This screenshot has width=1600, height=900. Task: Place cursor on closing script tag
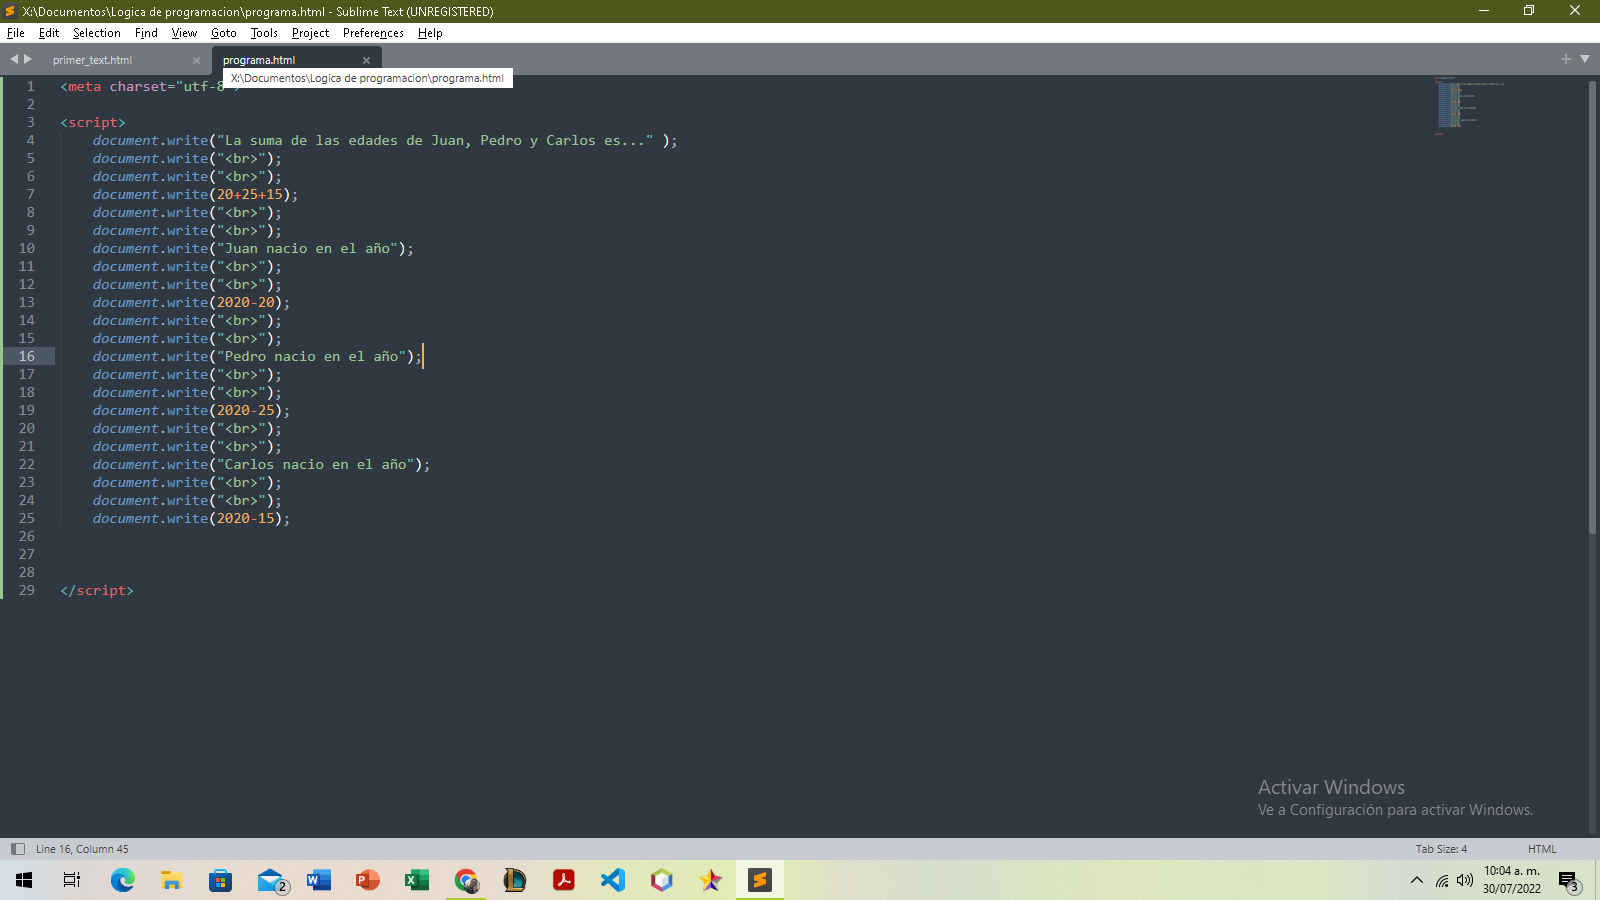pyautogui.click(x=97, y=590)
